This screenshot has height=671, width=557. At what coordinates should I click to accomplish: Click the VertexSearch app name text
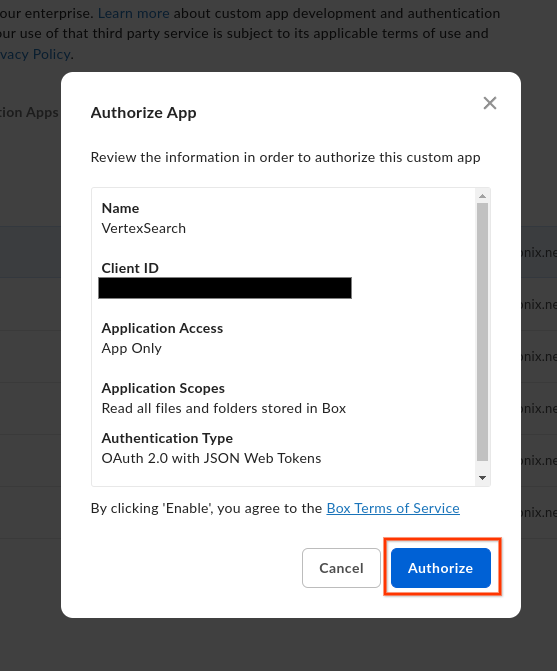[x=144, y=228]
